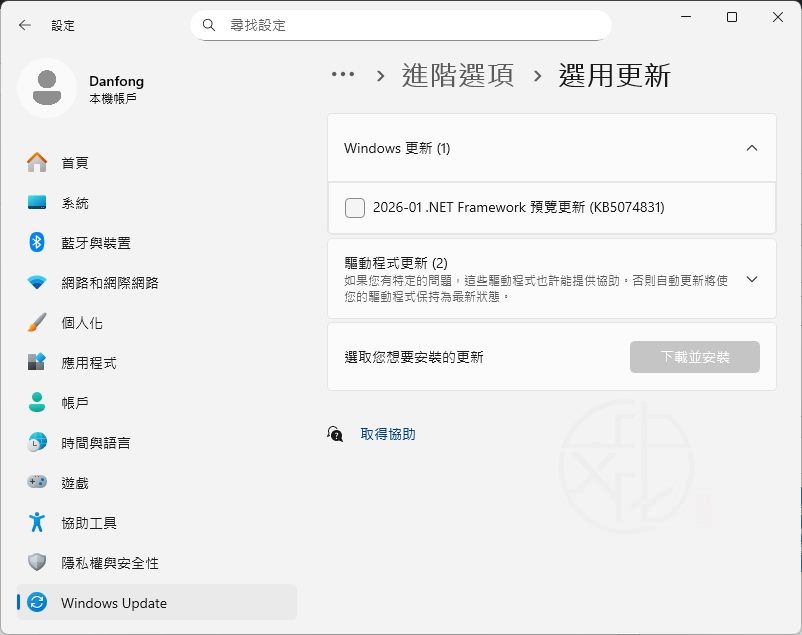The width and height of the screenshot is (802, 635).
Task: Click the 本機帳戶 text under Danfong
Action: point(113,98)
